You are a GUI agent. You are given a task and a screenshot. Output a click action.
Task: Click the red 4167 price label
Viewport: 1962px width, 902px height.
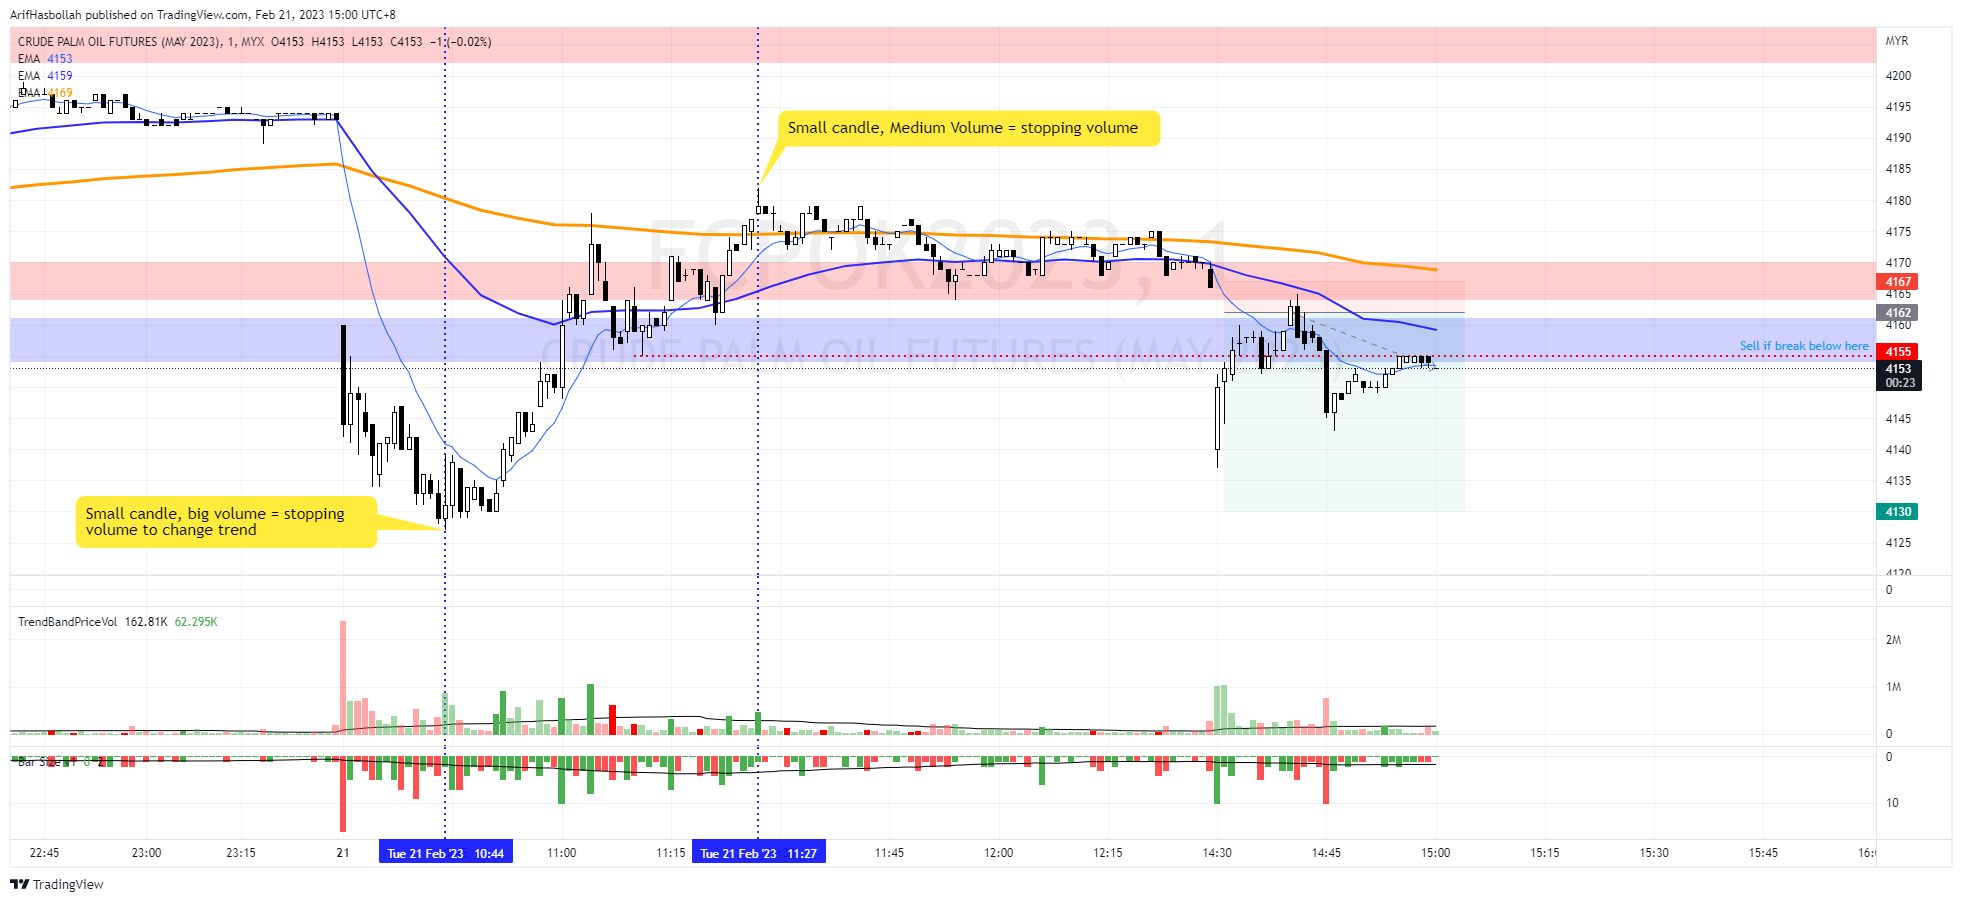pyautogui.click(x=1898, y=282)
